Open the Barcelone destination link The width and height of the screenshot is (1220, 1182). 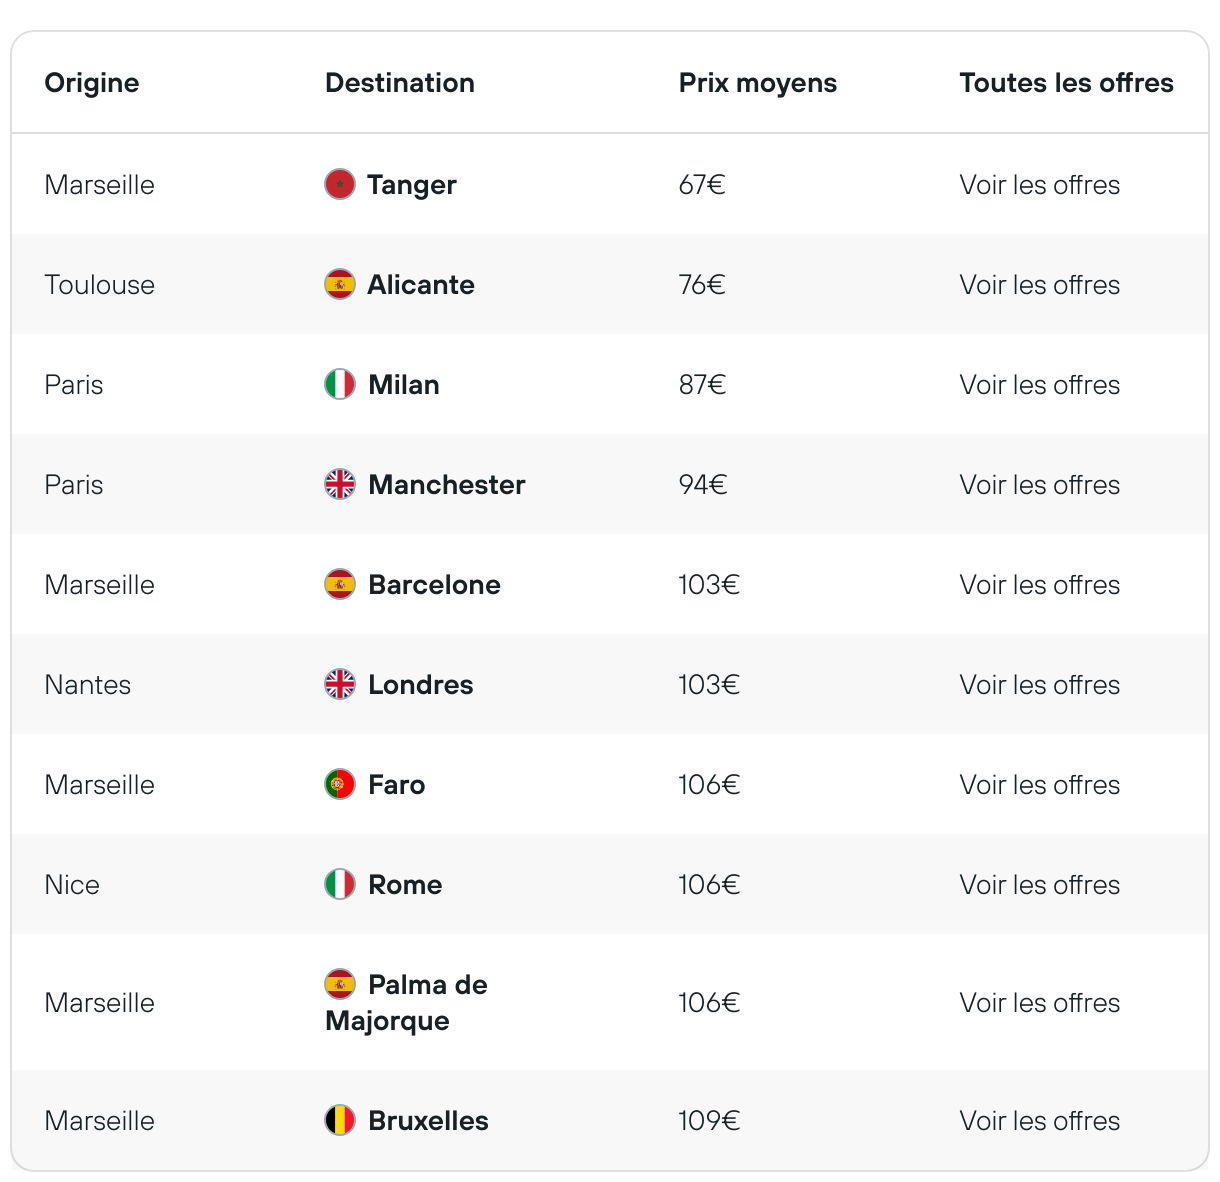coord(434,585)
